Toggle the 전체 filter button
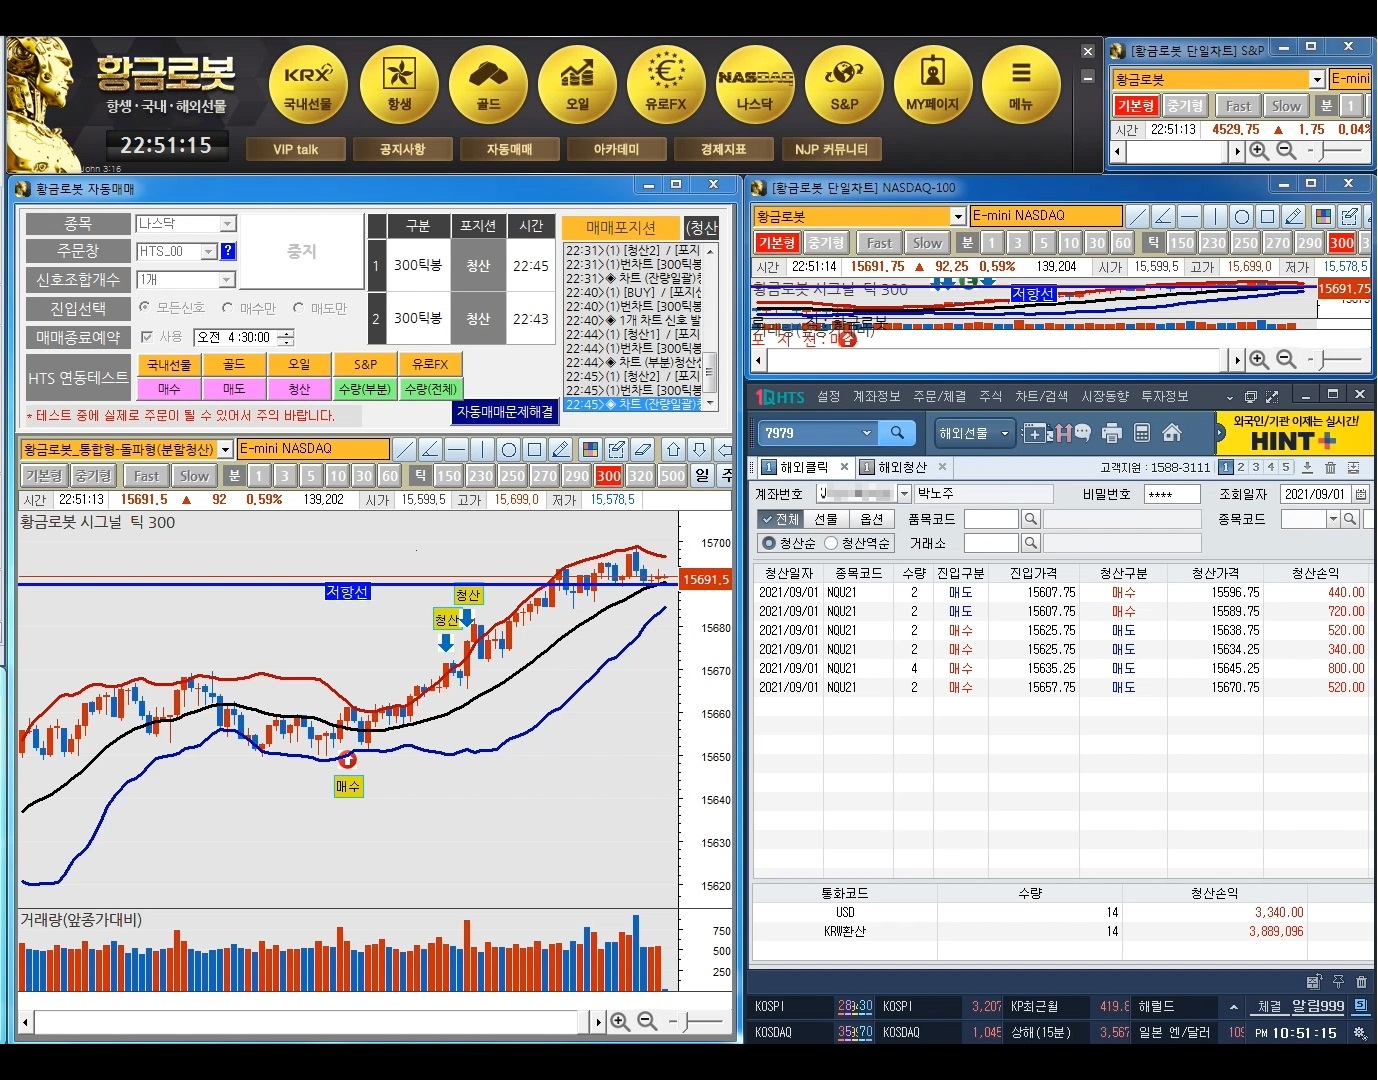This screenshot has width=1378, height=1080. (x=779, y=519)
